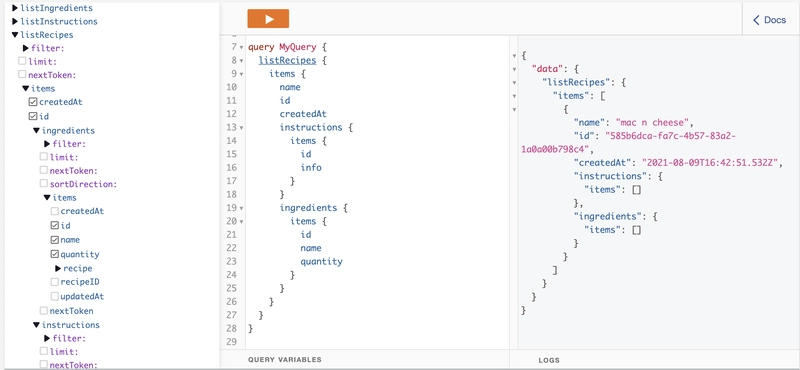
Task: Uncheck the createdAt field under listRecipes items
Action: point(33,102)
